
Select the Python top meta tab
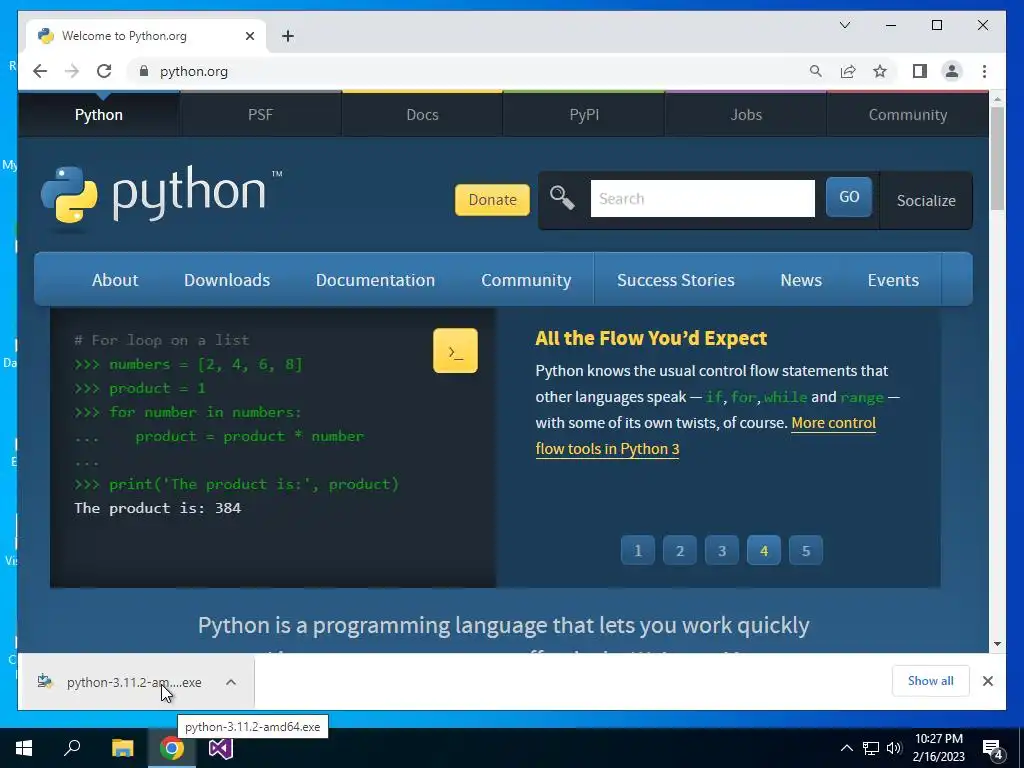point(99,114)
